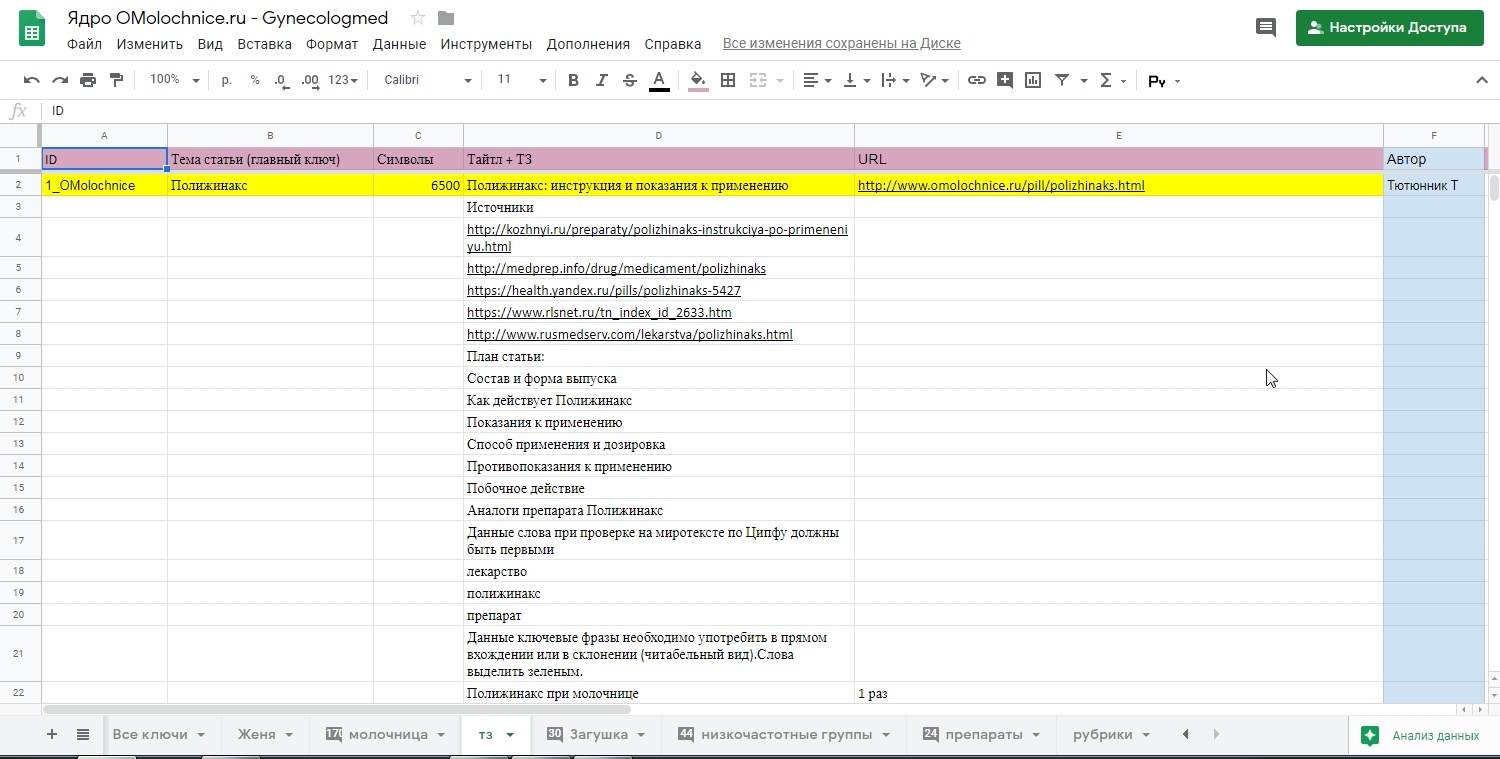
Task: Open the Справка menu
Action: point(673,44)
